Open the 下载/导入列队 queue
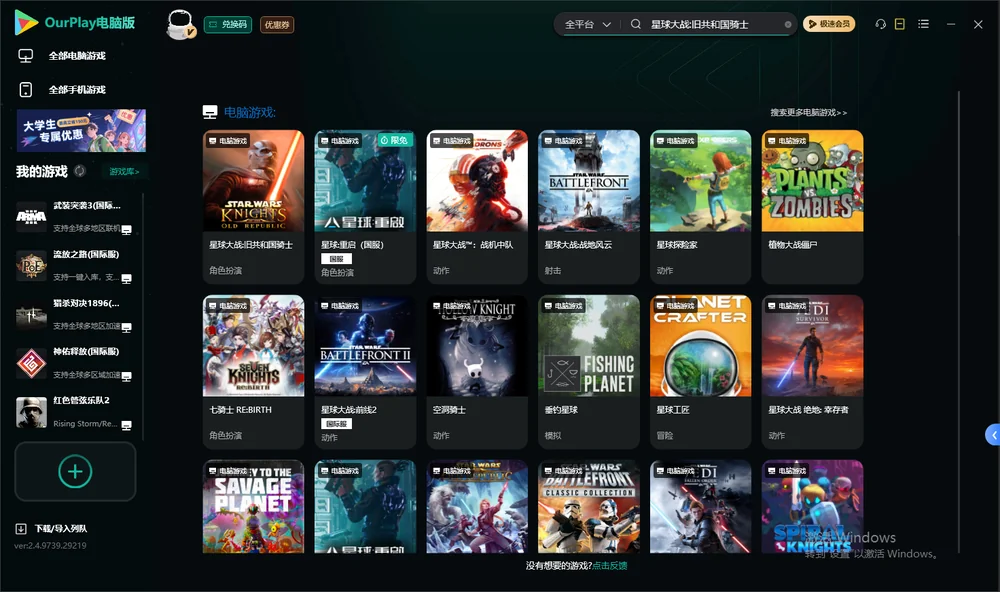Screen dimensions: 1000x592 tap(61, 529)
